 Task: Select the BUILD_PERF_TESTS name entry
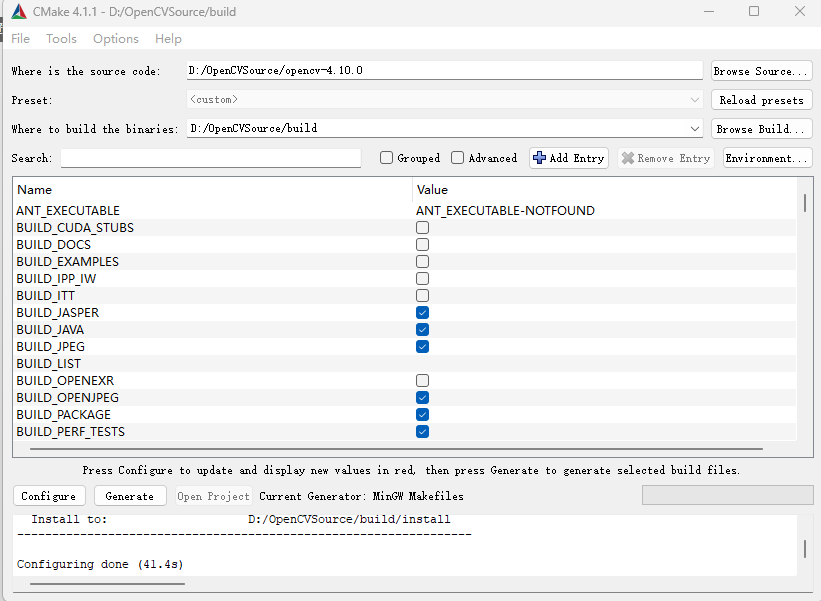click(71, 431)
